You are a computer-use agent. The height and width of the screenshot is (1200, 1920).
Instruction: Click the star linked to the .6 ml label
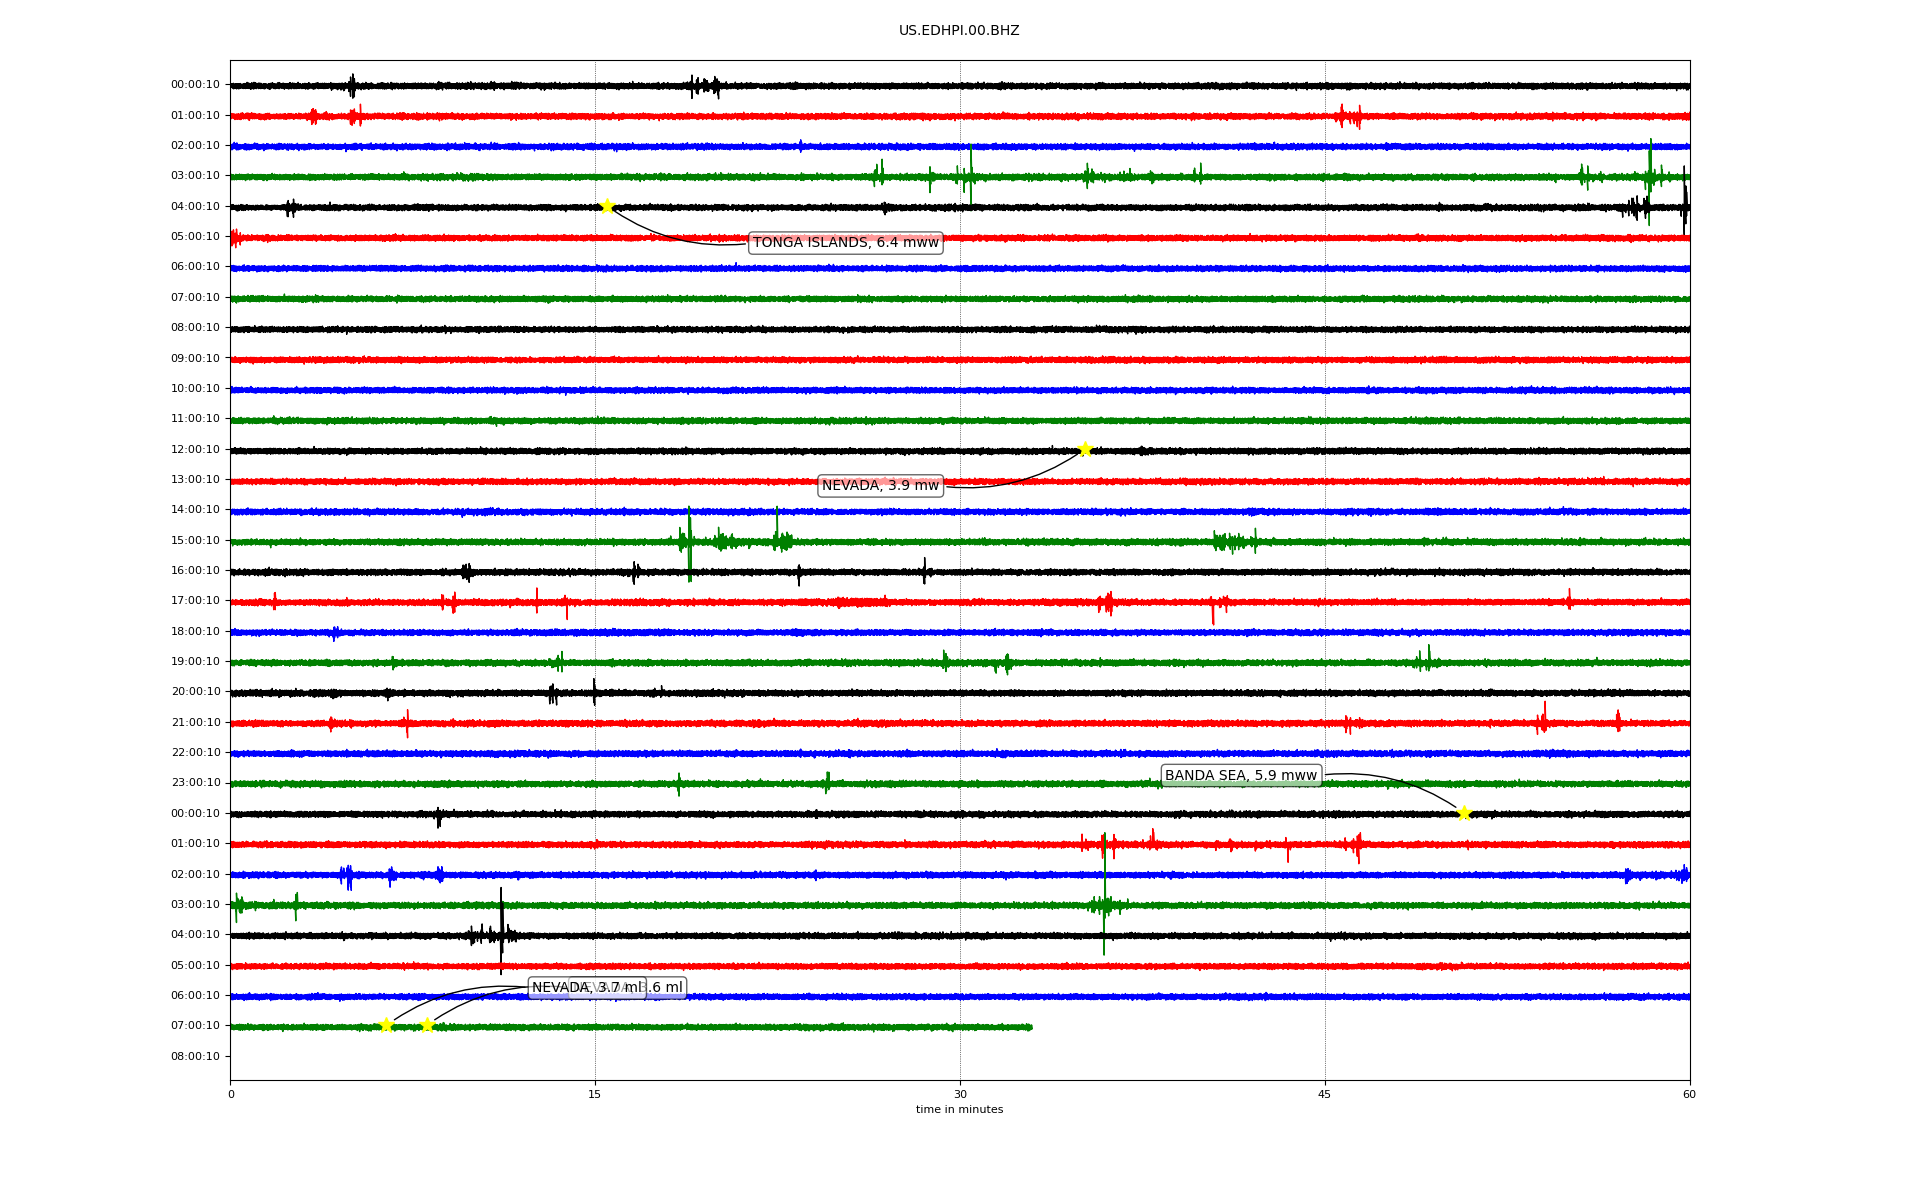coord(427,1025)
